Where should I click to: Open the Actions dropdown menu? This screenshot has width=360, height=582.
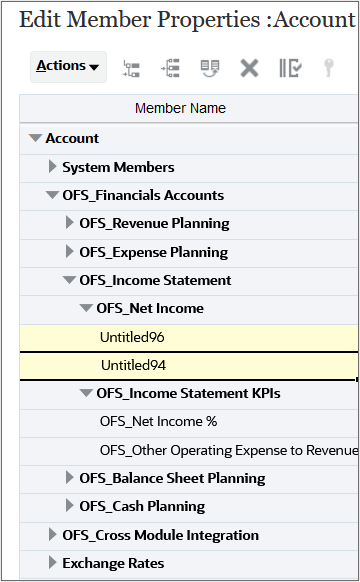68,67
